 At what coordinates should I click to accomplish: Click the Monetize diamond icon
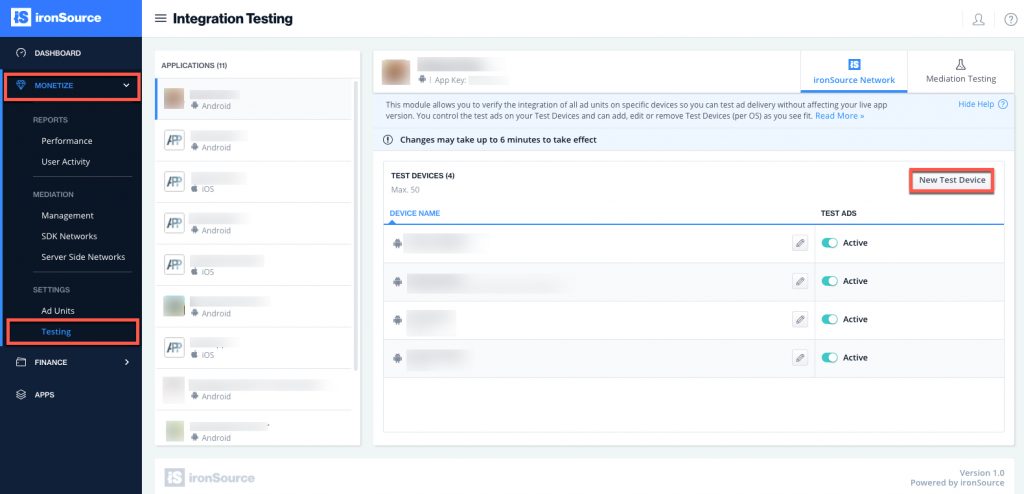(x=21, y=85)
